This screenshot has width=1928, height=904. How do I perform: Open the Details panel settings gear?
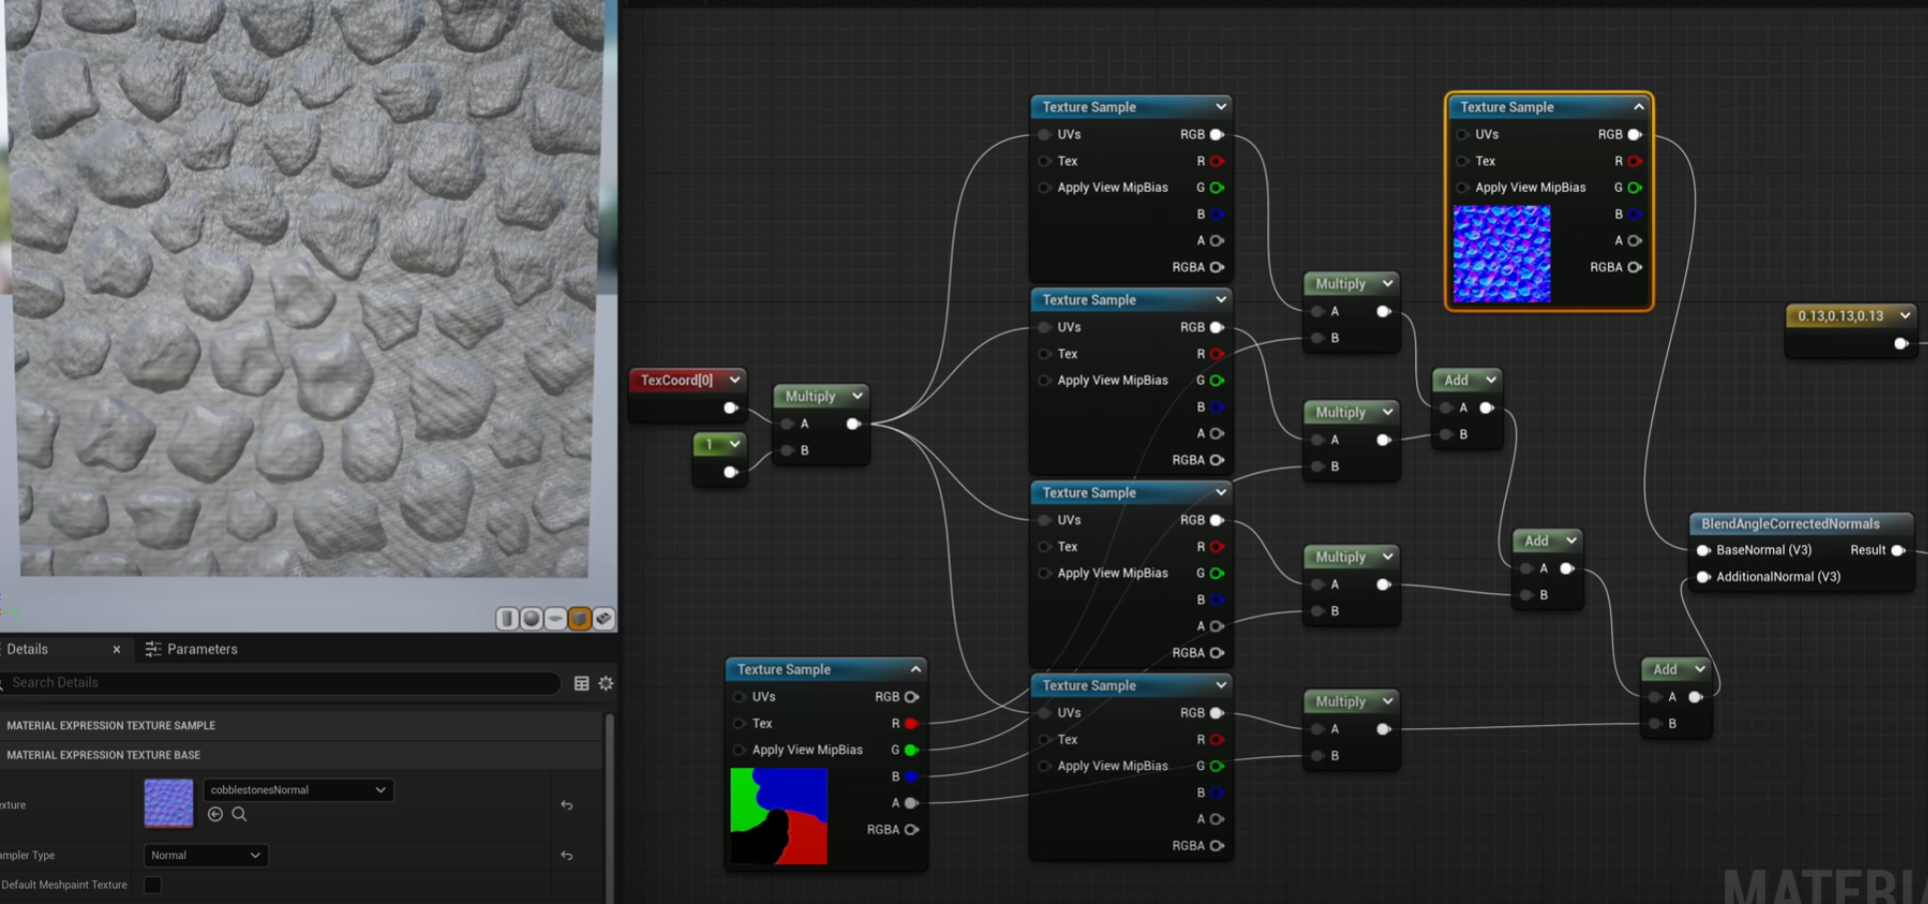605,683
